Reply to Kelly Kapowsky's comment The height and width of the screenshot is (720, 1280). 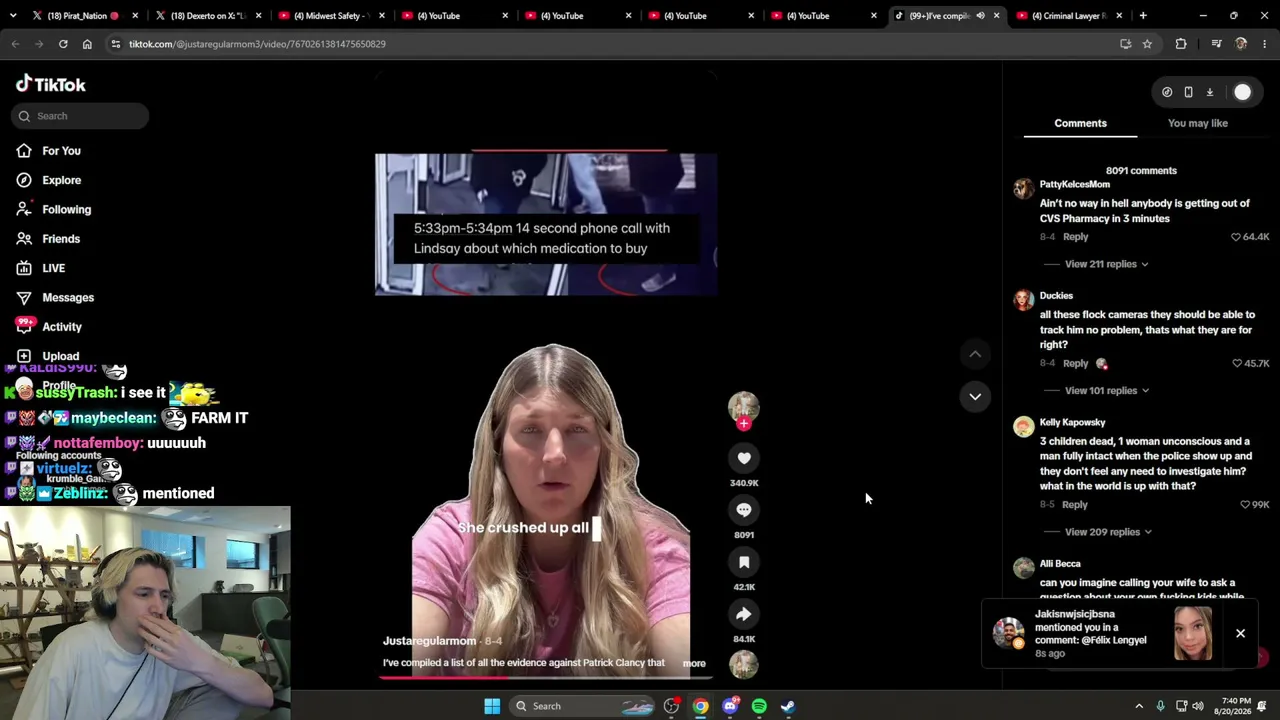coord(1075,505)
